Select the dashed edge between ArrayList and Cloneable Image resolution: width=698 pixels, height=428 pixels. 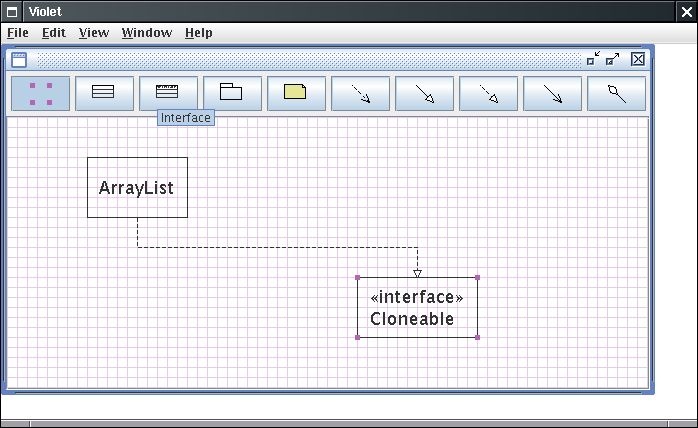pyautogui.click(x=277, y=247)
